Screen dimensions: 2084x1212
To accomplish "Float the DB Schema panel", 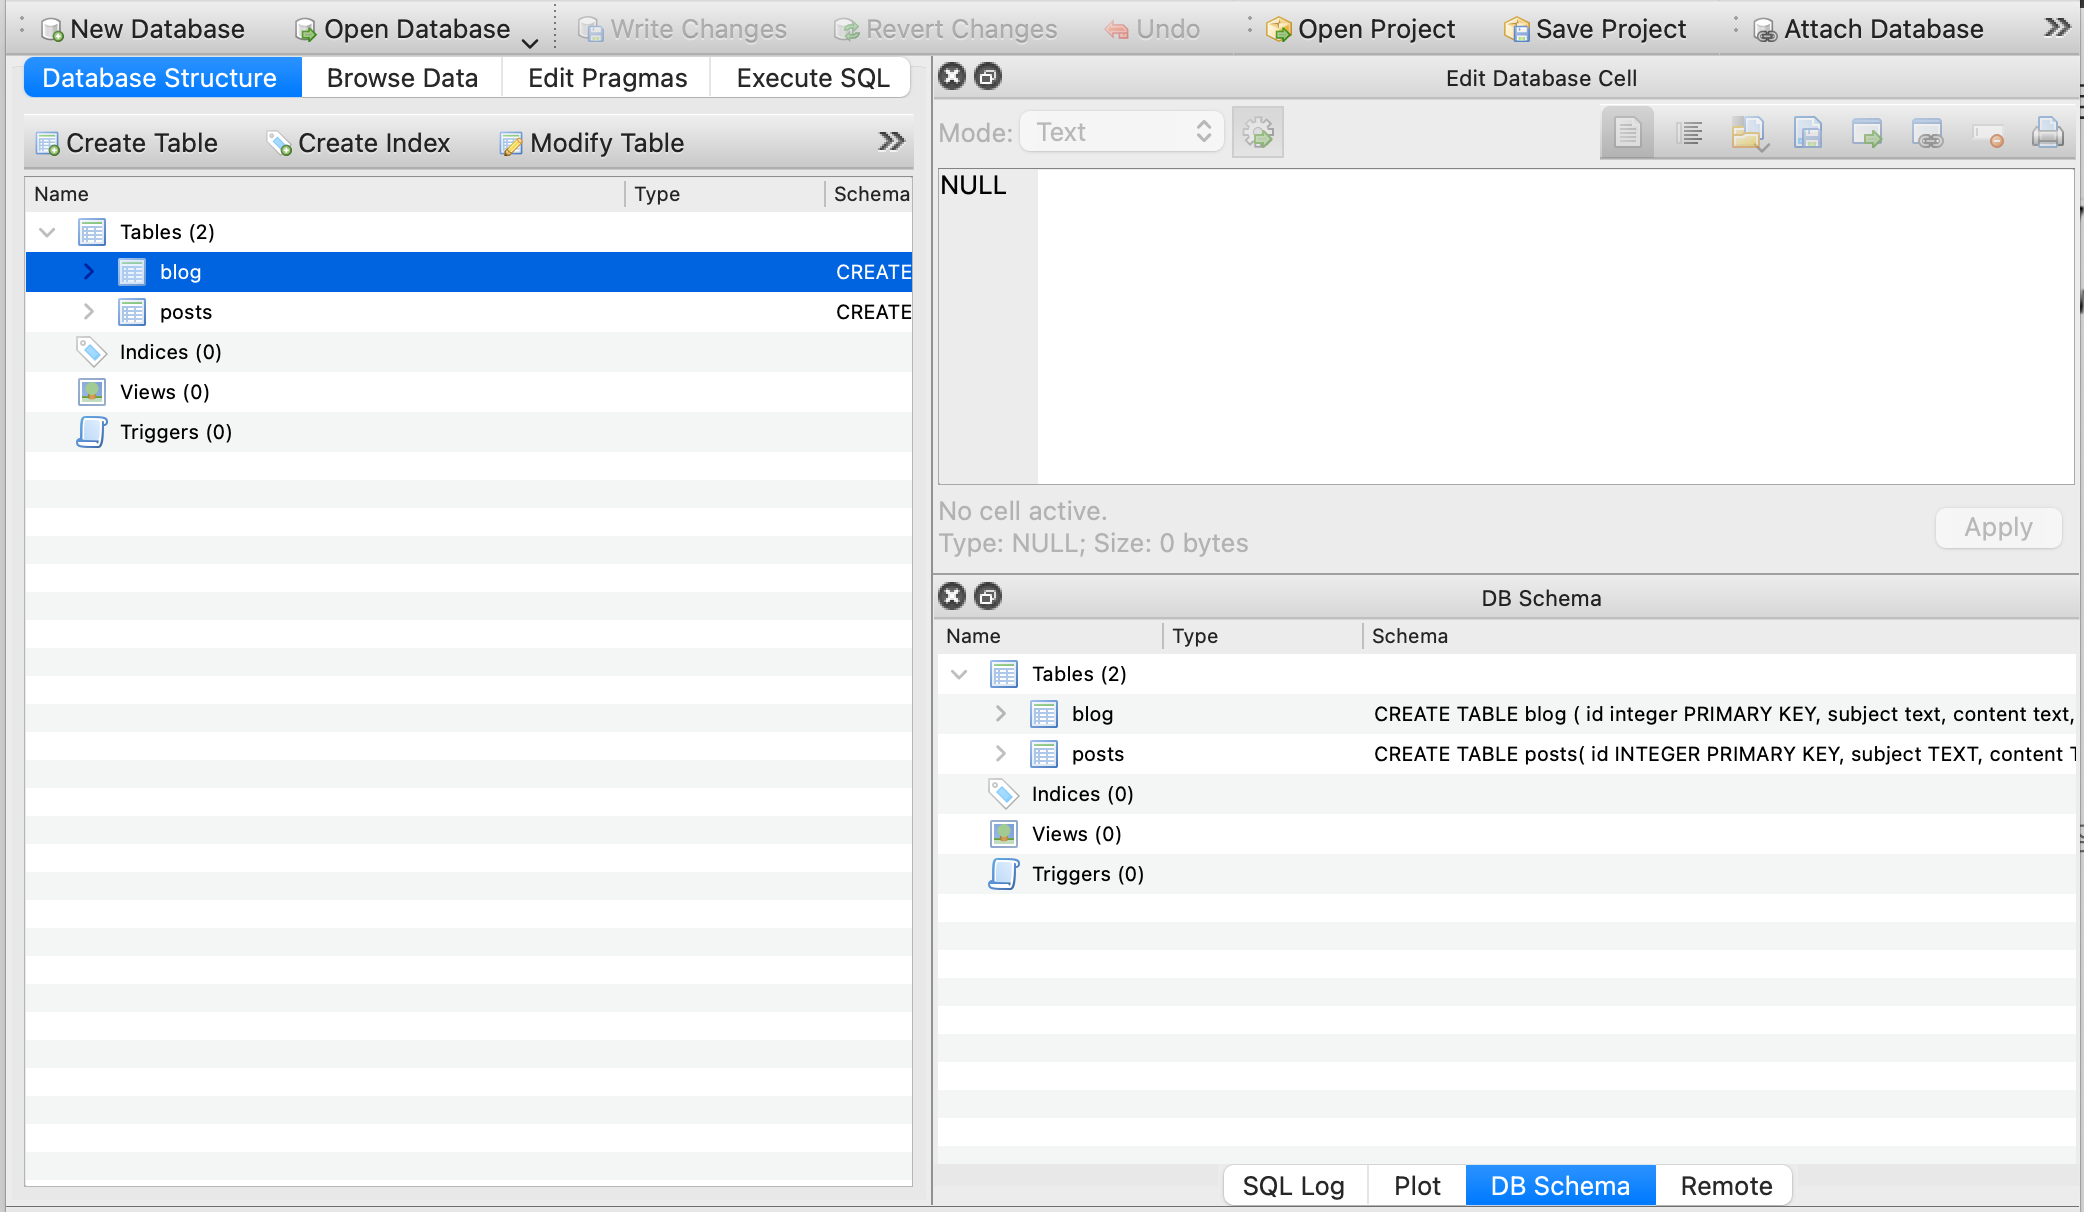I will [x=988, y=597].
